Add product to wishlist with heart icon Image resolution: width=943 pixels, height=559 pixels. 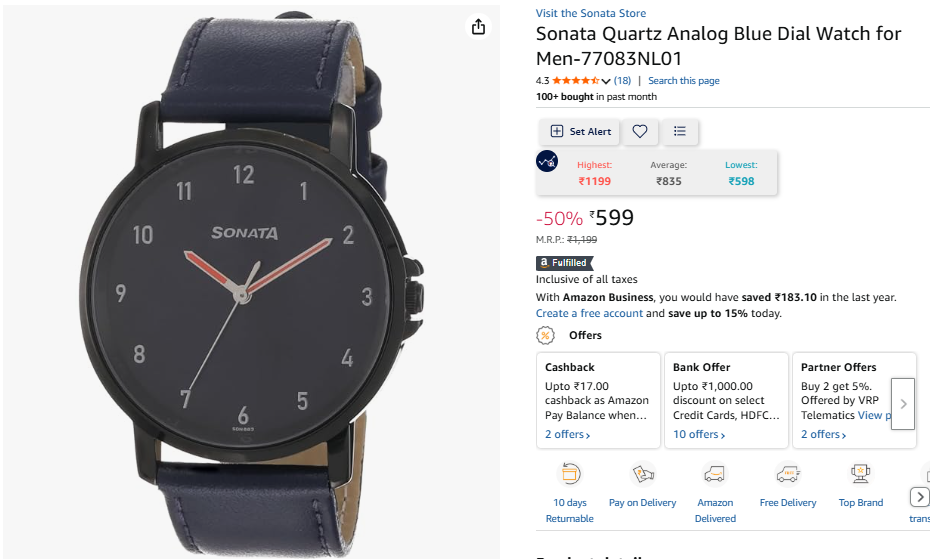pos(640,131)
